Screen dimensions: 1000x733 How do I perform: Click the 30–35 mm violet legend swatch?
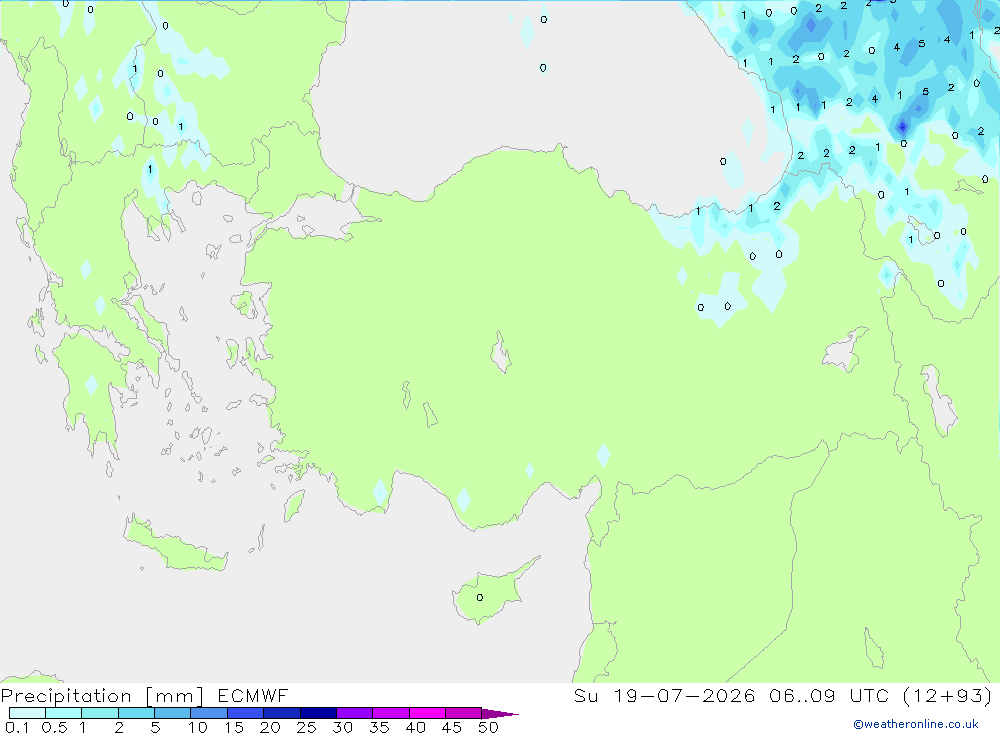355,713
